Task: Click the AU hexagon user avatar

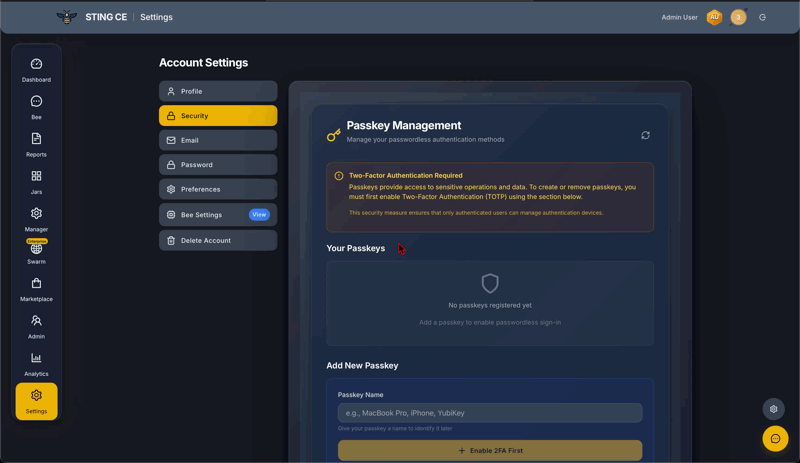Action: point(714,17)
